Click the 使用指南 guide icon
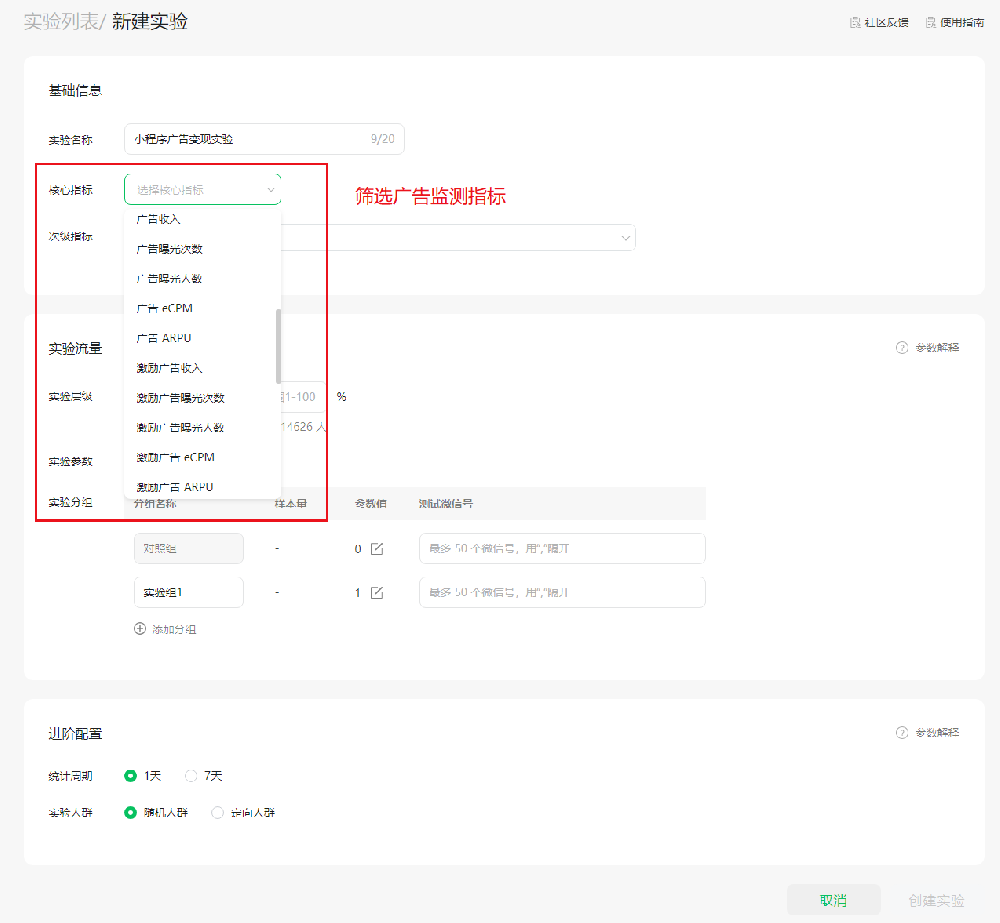Image resolution: width=1000 pixels, height=923 pixels. [930, 22]
